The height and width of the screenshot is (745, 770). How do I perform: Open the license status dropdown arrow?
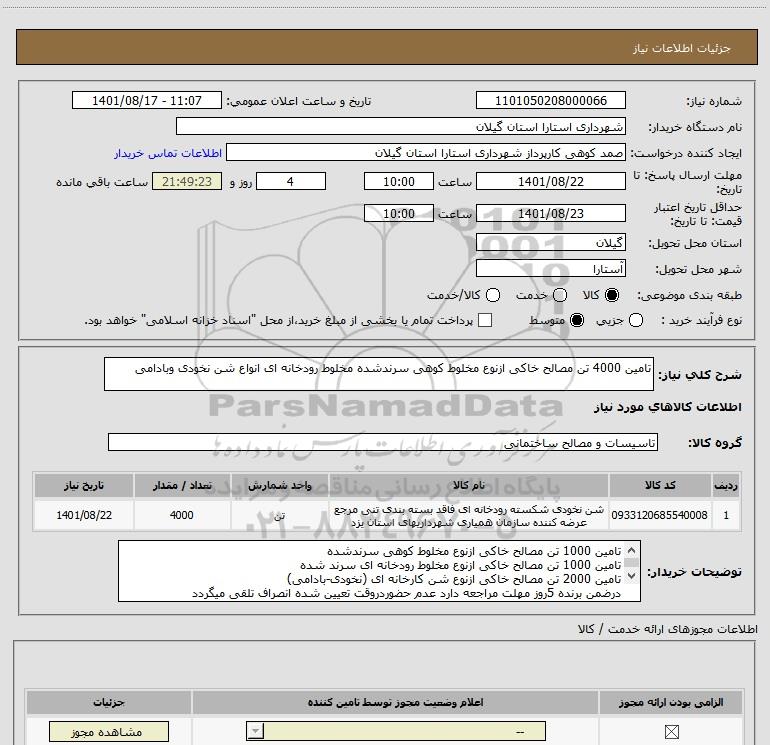pyautogui.click(x=255, y=732)
